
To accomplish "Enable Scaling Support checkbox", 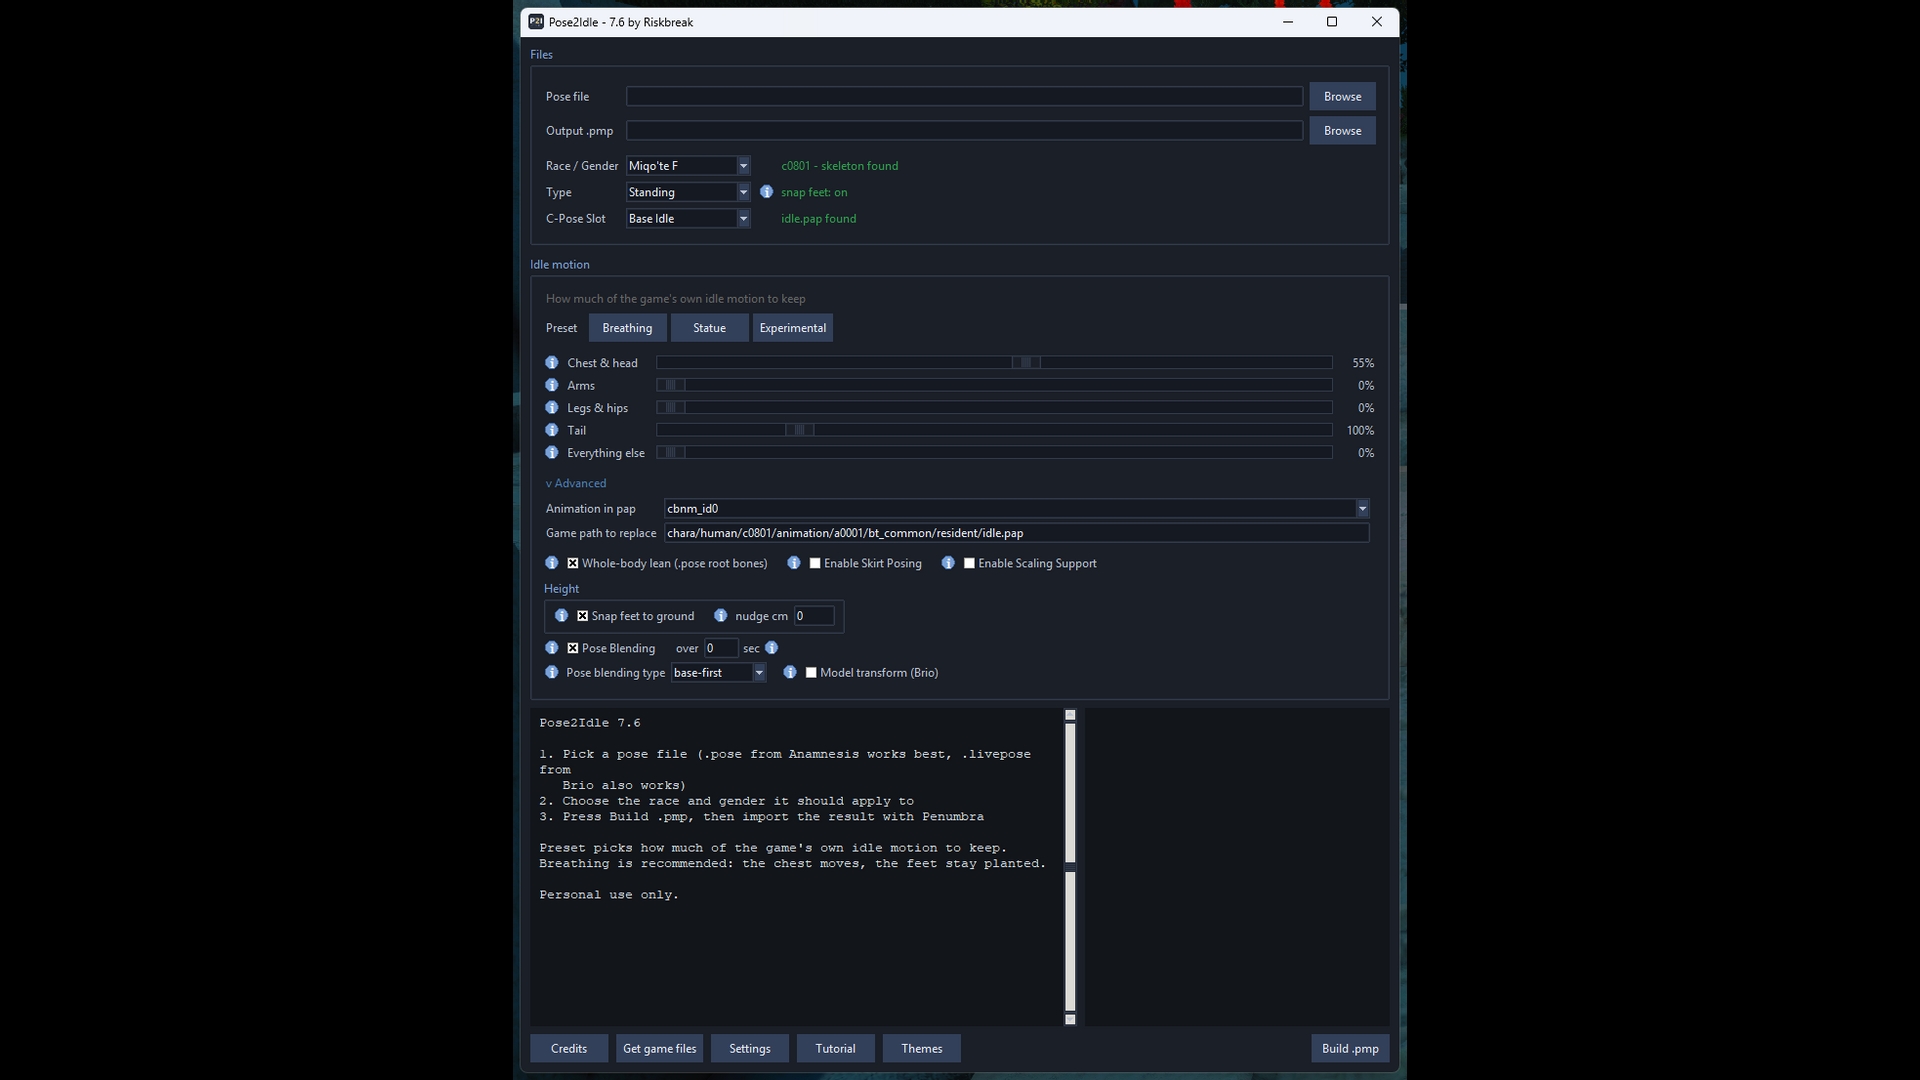I will pos(969,563).
